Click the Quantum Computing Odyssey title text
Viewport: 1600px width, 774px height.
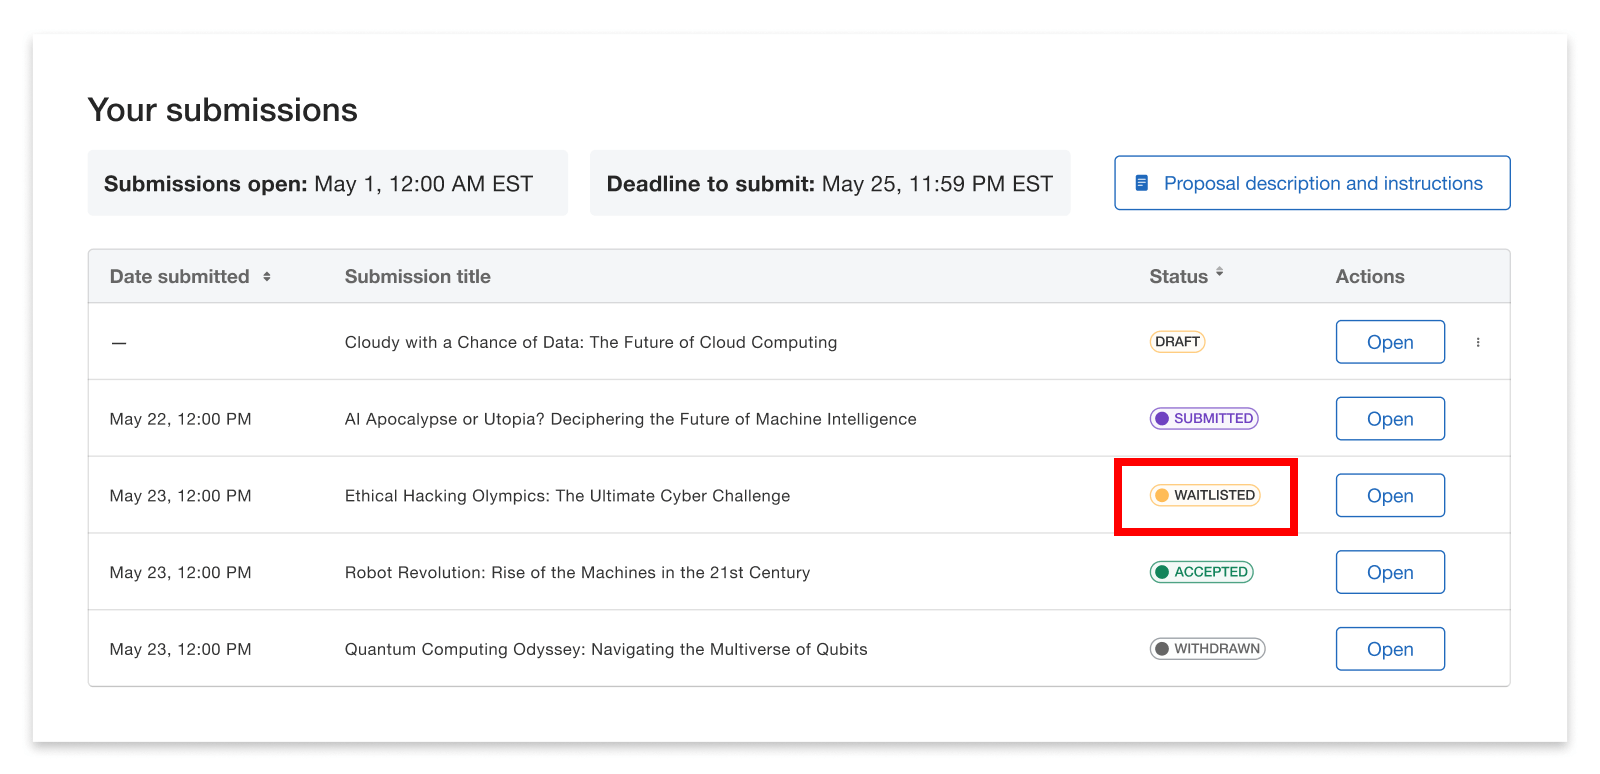606,650
